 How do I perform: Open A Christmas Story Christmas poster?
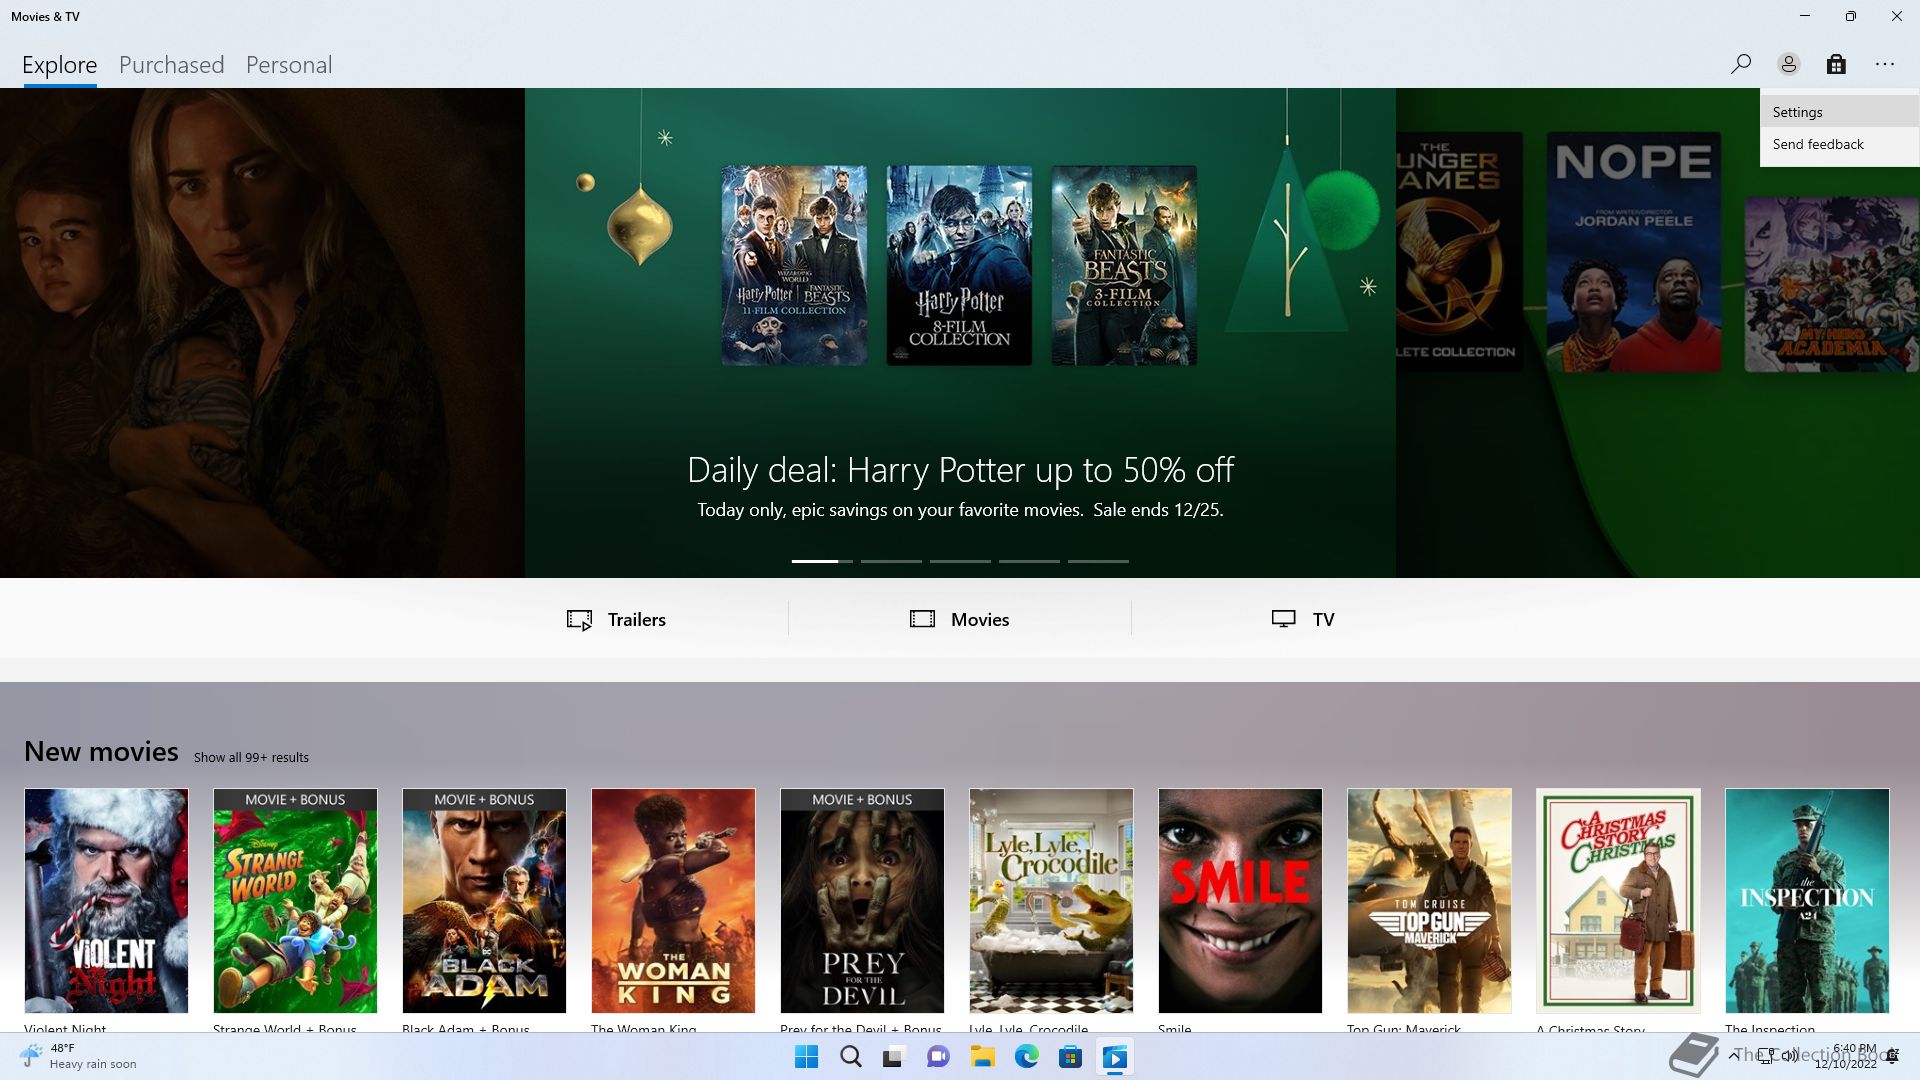click(1618, 900)
